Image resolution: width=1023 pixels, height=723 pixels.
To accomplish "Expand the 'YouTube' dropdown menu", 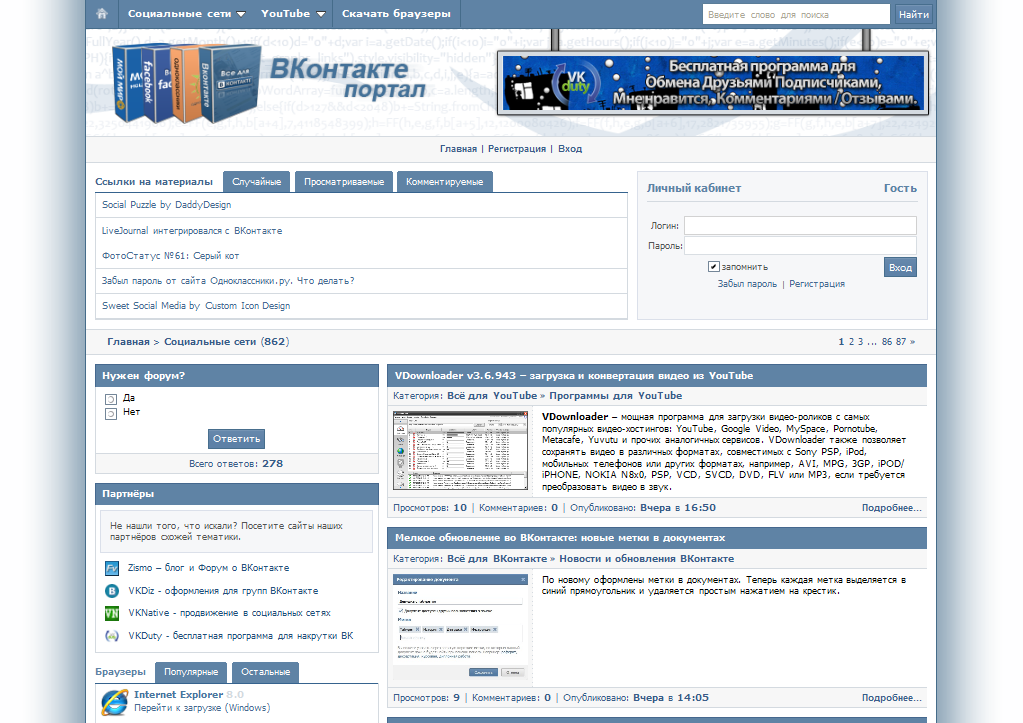I will (293, 14).
